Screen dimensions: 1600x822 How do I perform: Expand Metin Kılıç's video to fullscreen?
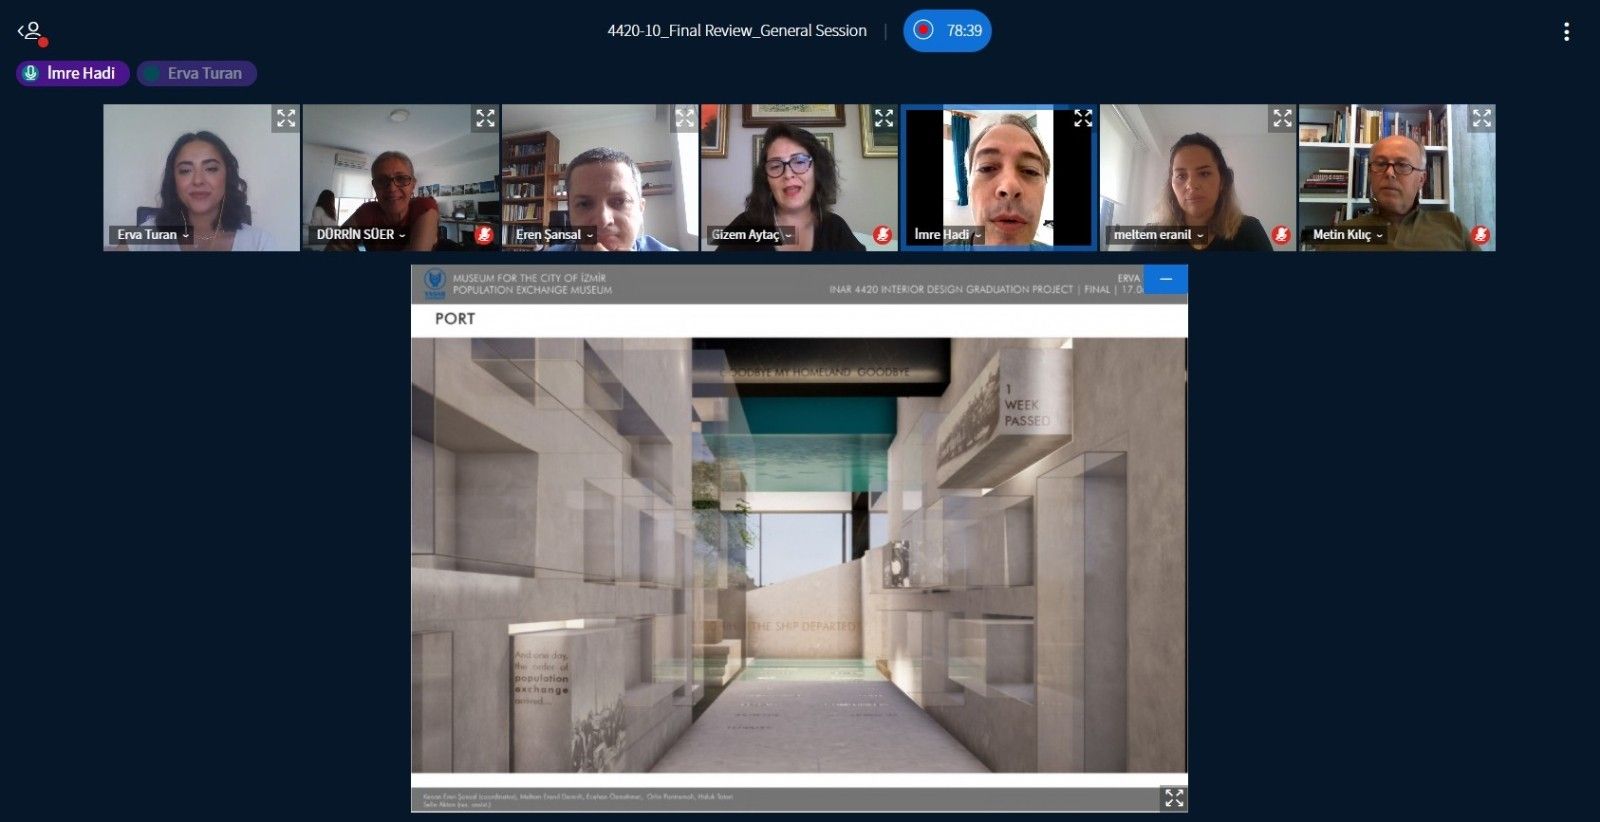pyautogui.click(x=1481, y=119)
